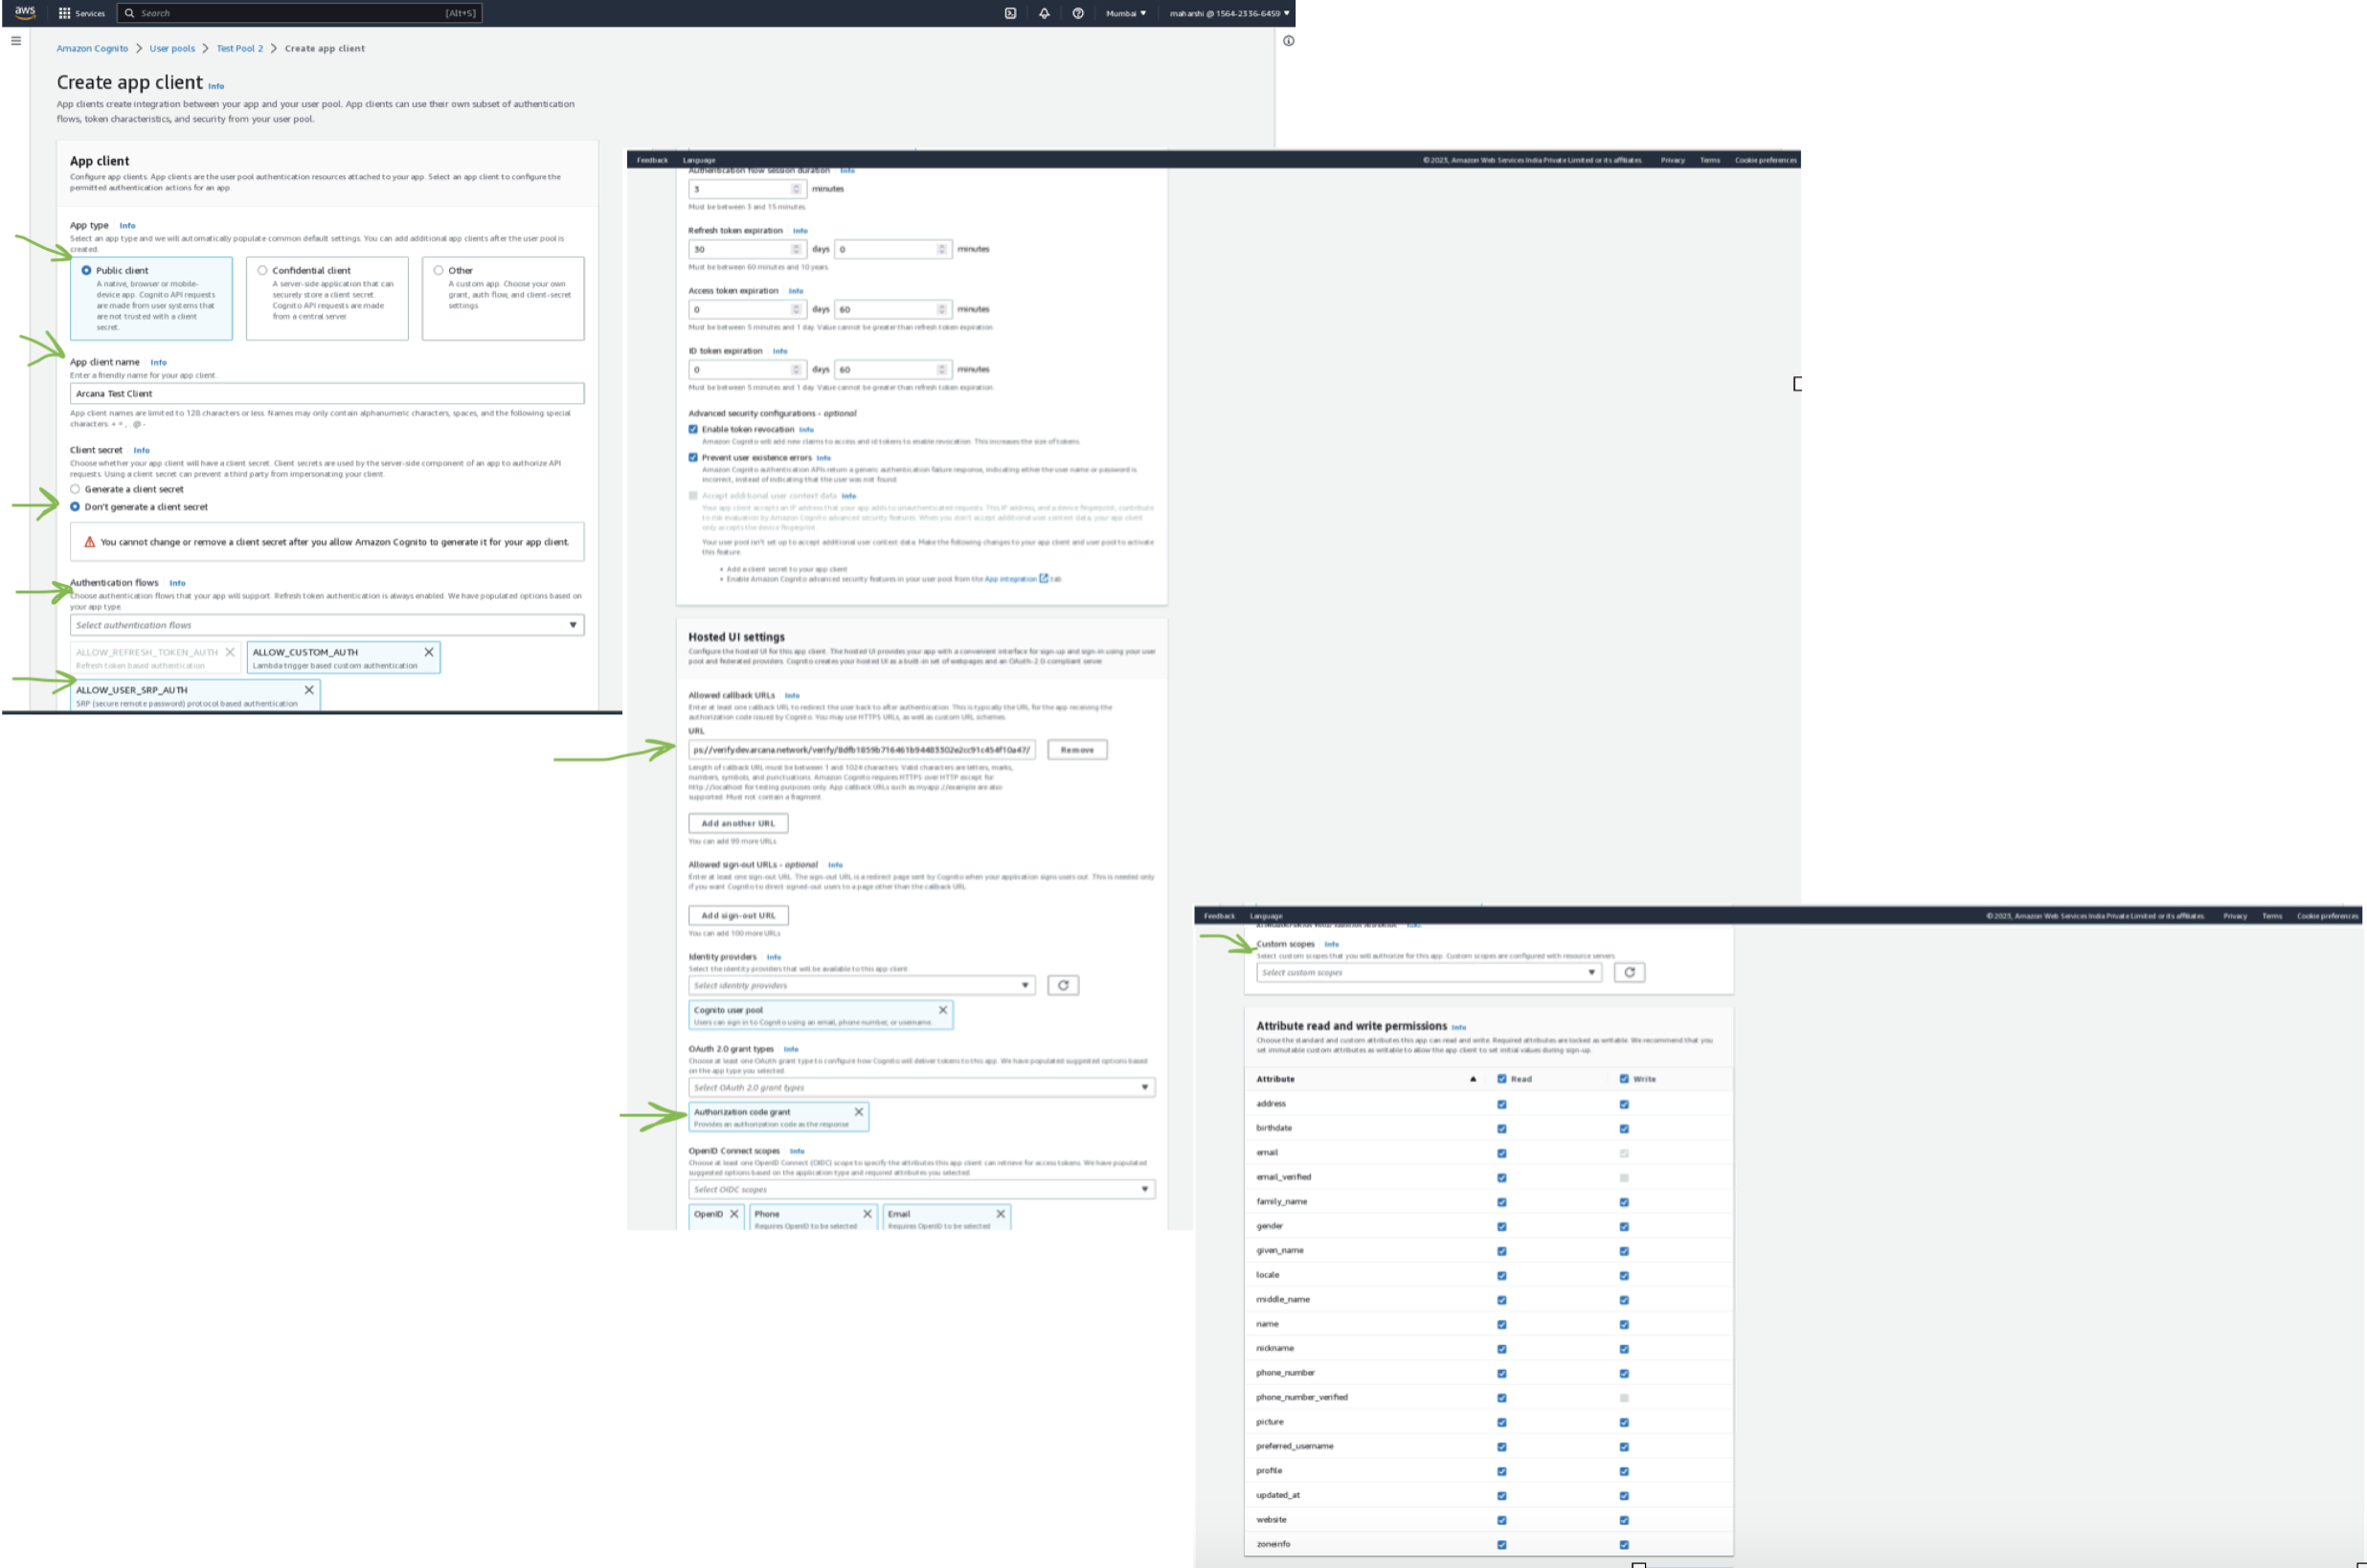Click the refresh token days stepper

[x=796, y=249]
